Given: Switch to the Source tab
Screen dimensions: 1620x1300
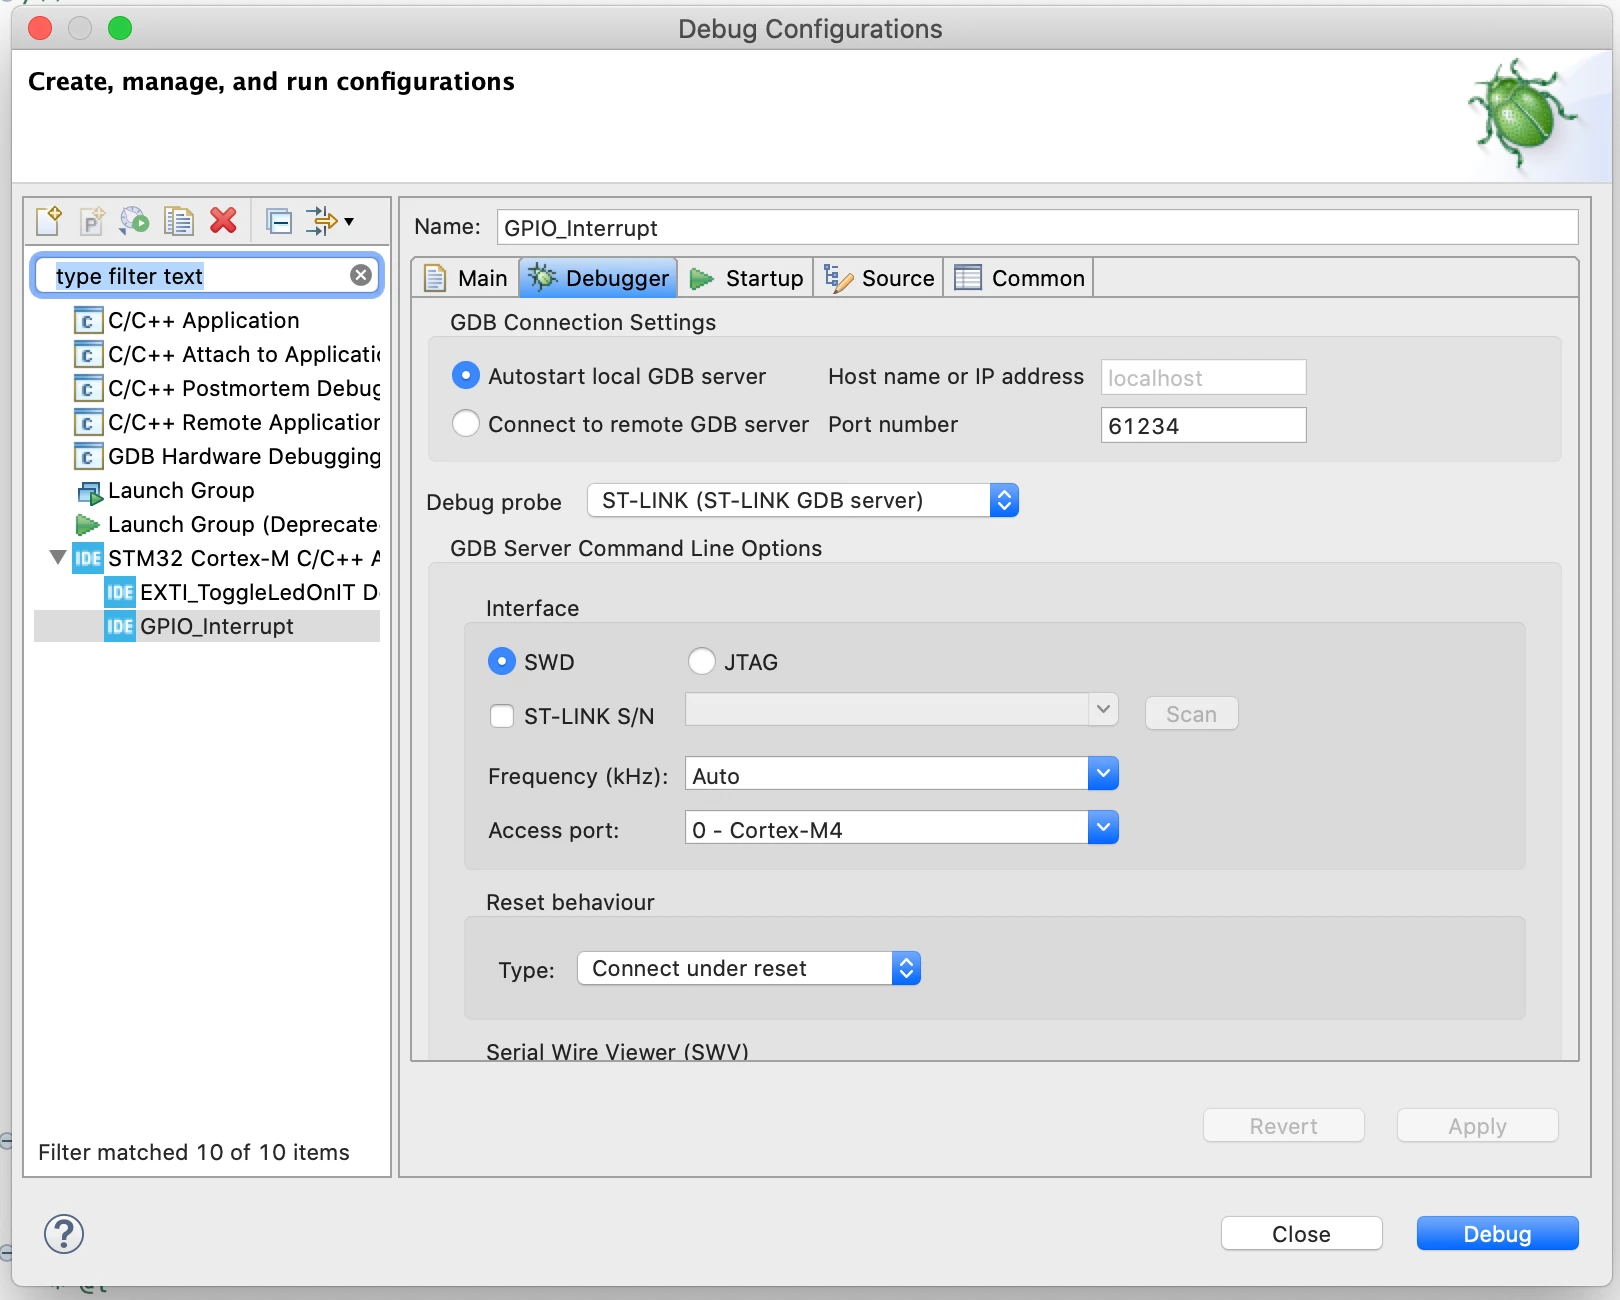Looking at the screenshot, I should pos(878,278).
